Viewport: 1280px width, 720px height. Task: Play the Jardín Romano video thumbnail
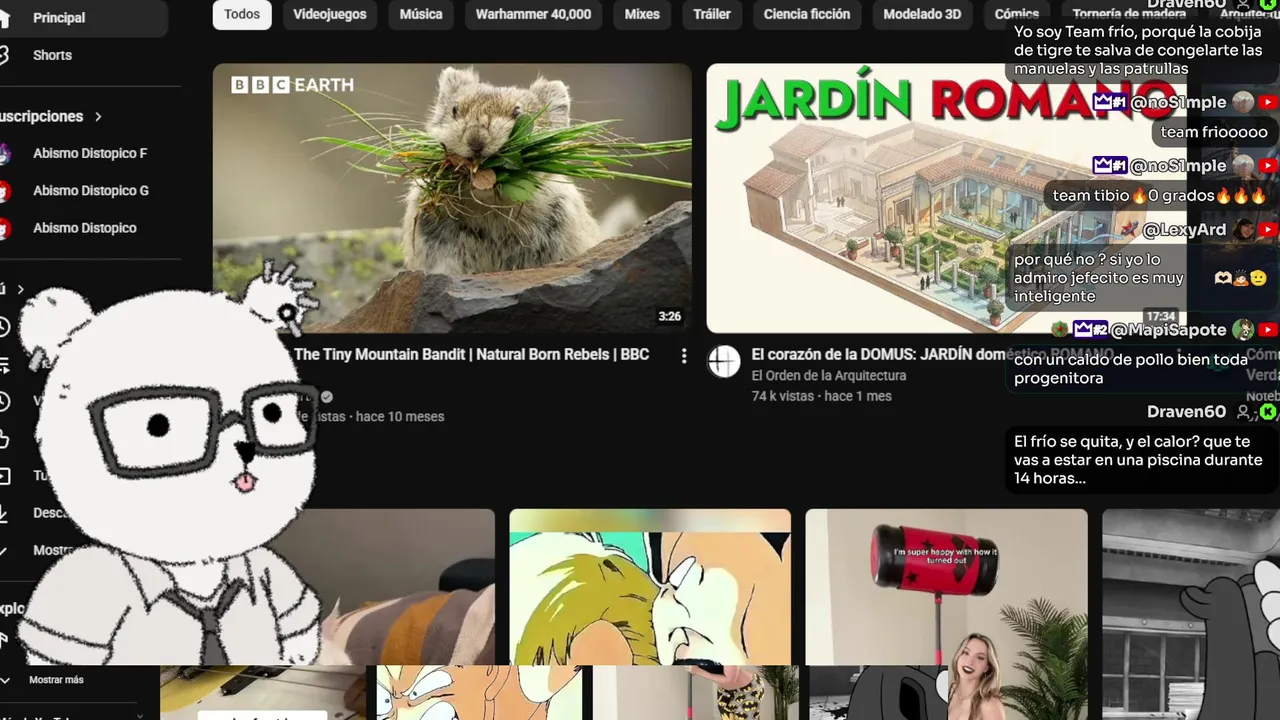coord(945,198)
